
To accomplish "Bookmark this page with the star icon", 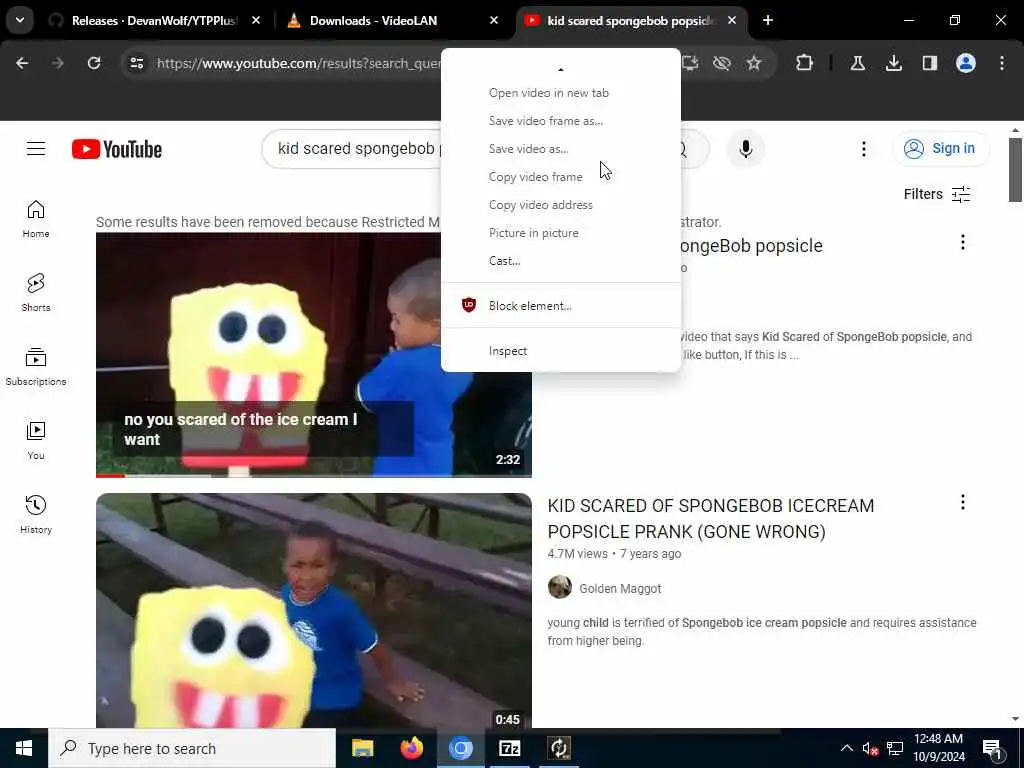I will tap(754, 63).
